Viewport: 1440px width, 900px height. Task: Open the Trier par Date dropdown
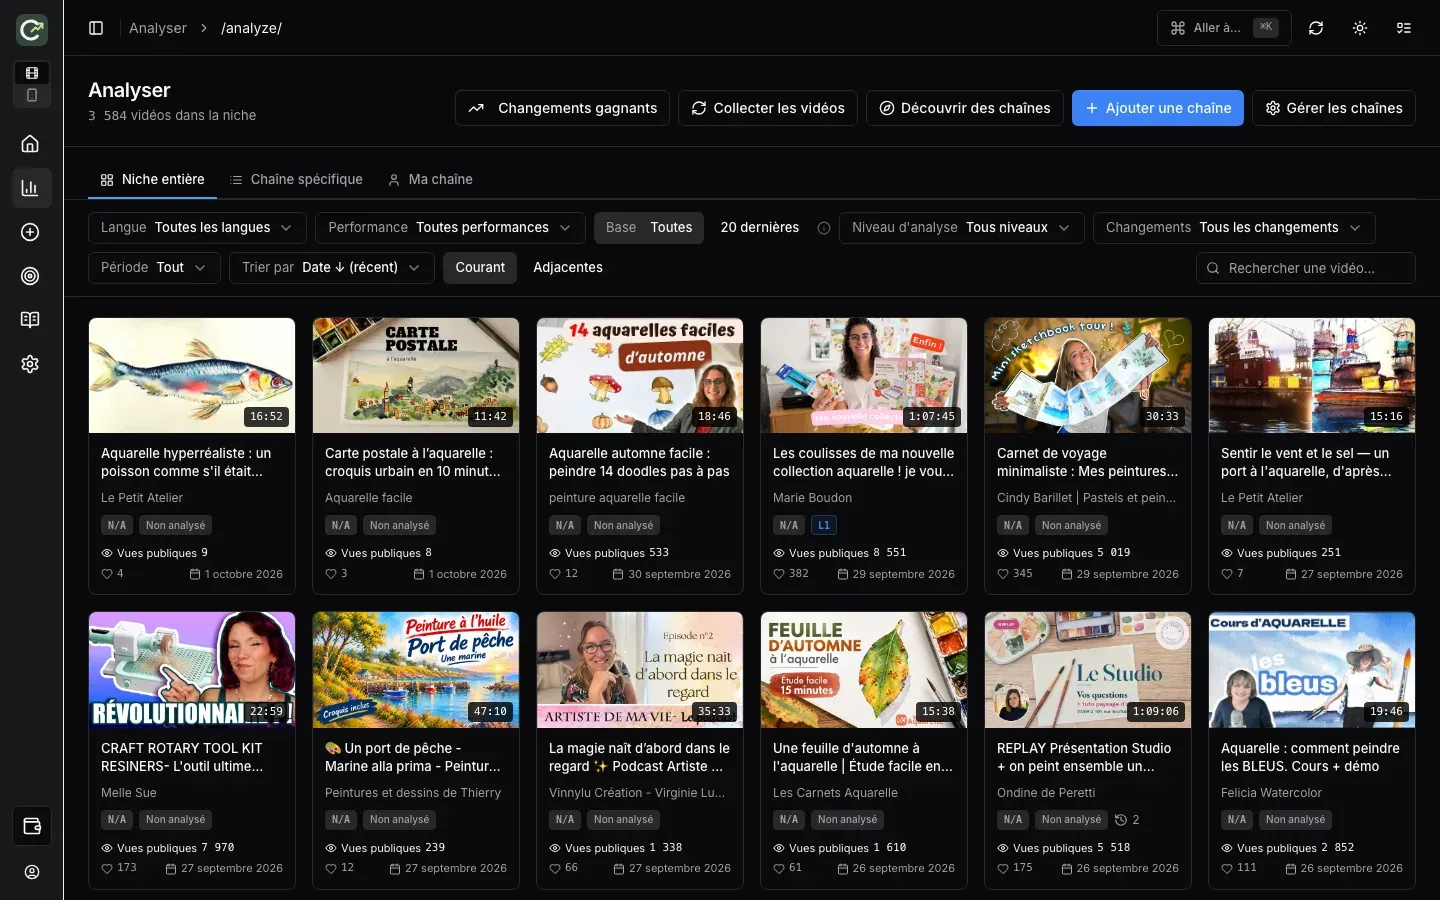coord(332,268)
